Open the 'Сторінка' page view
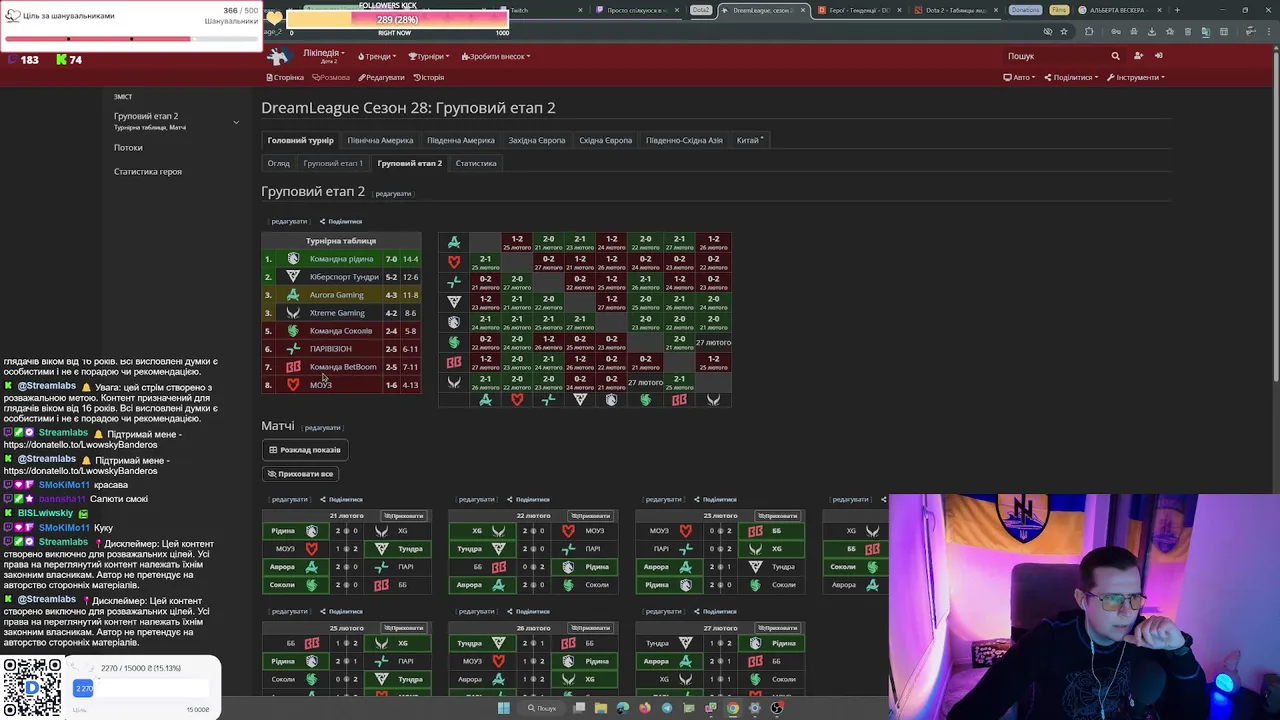The width and height of the screenshot is (1280, 720). point(285,77)
